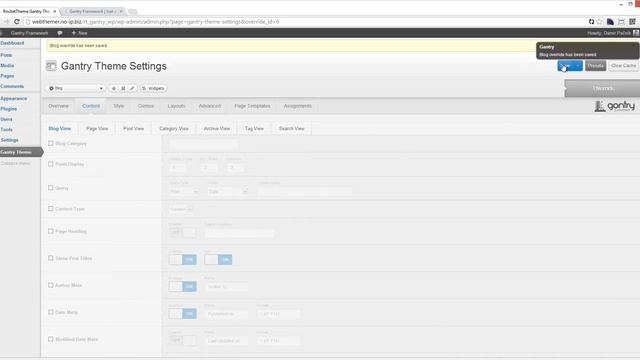The image size is (640, 360).
Task: Check the Modified Date Meta override checkbox
Action: click(x=51, y=339)
